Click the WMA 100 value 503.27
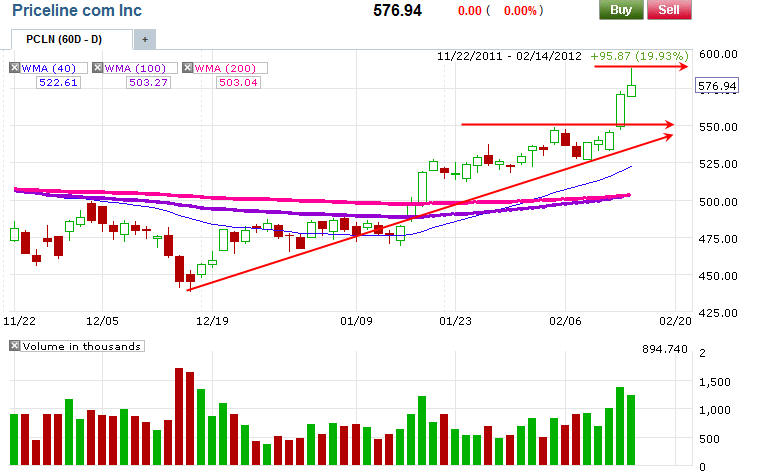This screenshot has height=474, width=758. [148, 83]
